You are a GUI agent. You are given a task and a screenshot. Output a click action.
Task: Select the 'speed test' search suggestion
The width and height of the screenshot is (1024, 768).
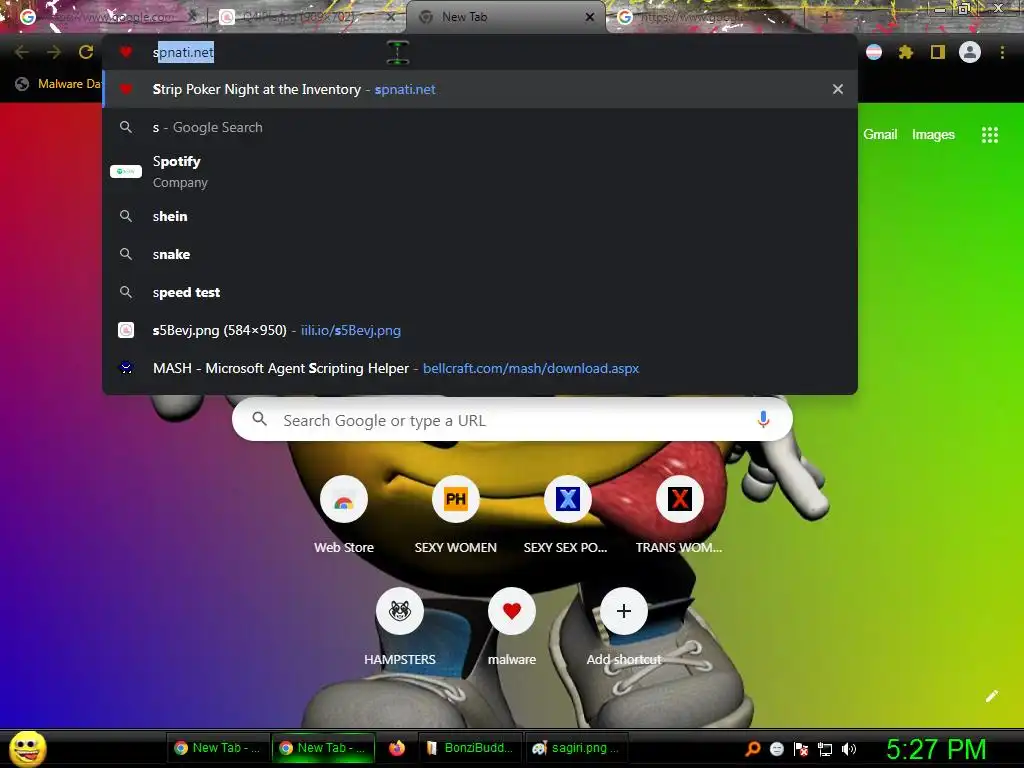pyautogui.click(x=480, y=292)
